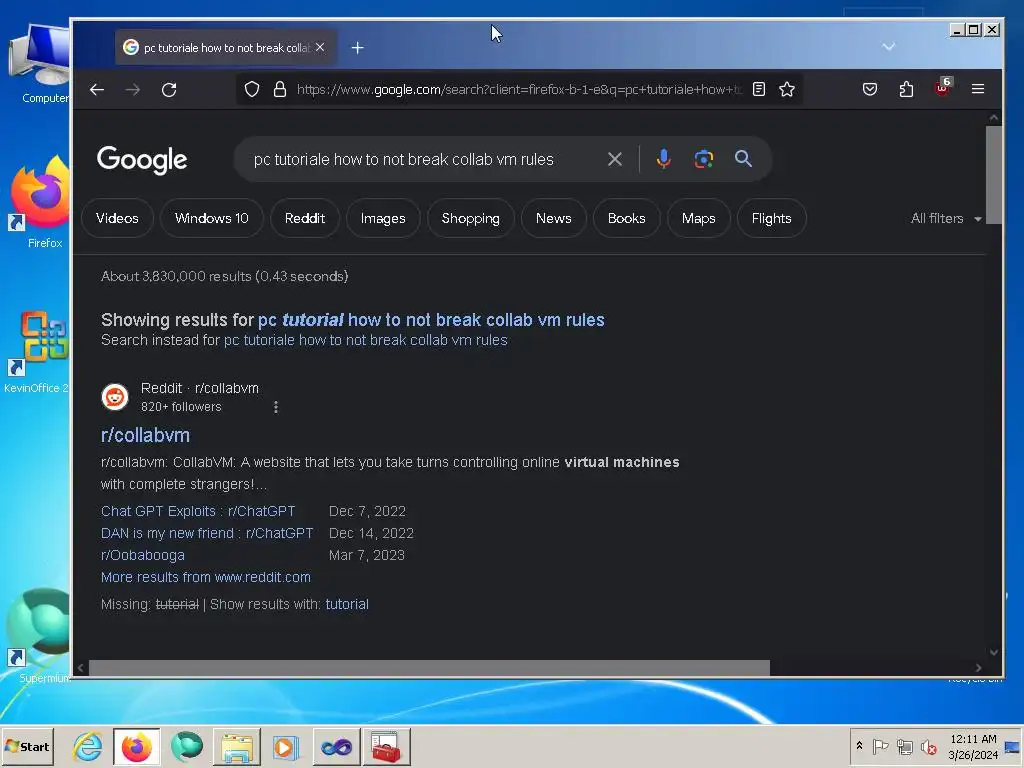Select the Reddit filter chip

point(305,218)
